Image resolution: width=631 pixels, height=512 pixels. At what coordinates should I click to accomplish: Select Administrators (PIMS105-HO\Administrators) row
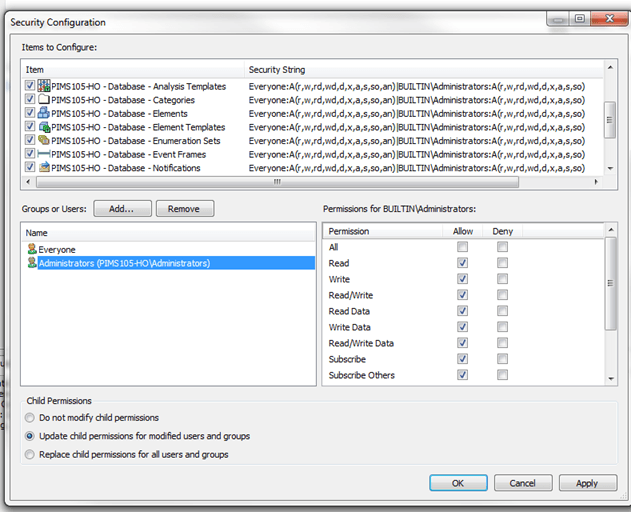pyautogui.click(x=169, y=263)
